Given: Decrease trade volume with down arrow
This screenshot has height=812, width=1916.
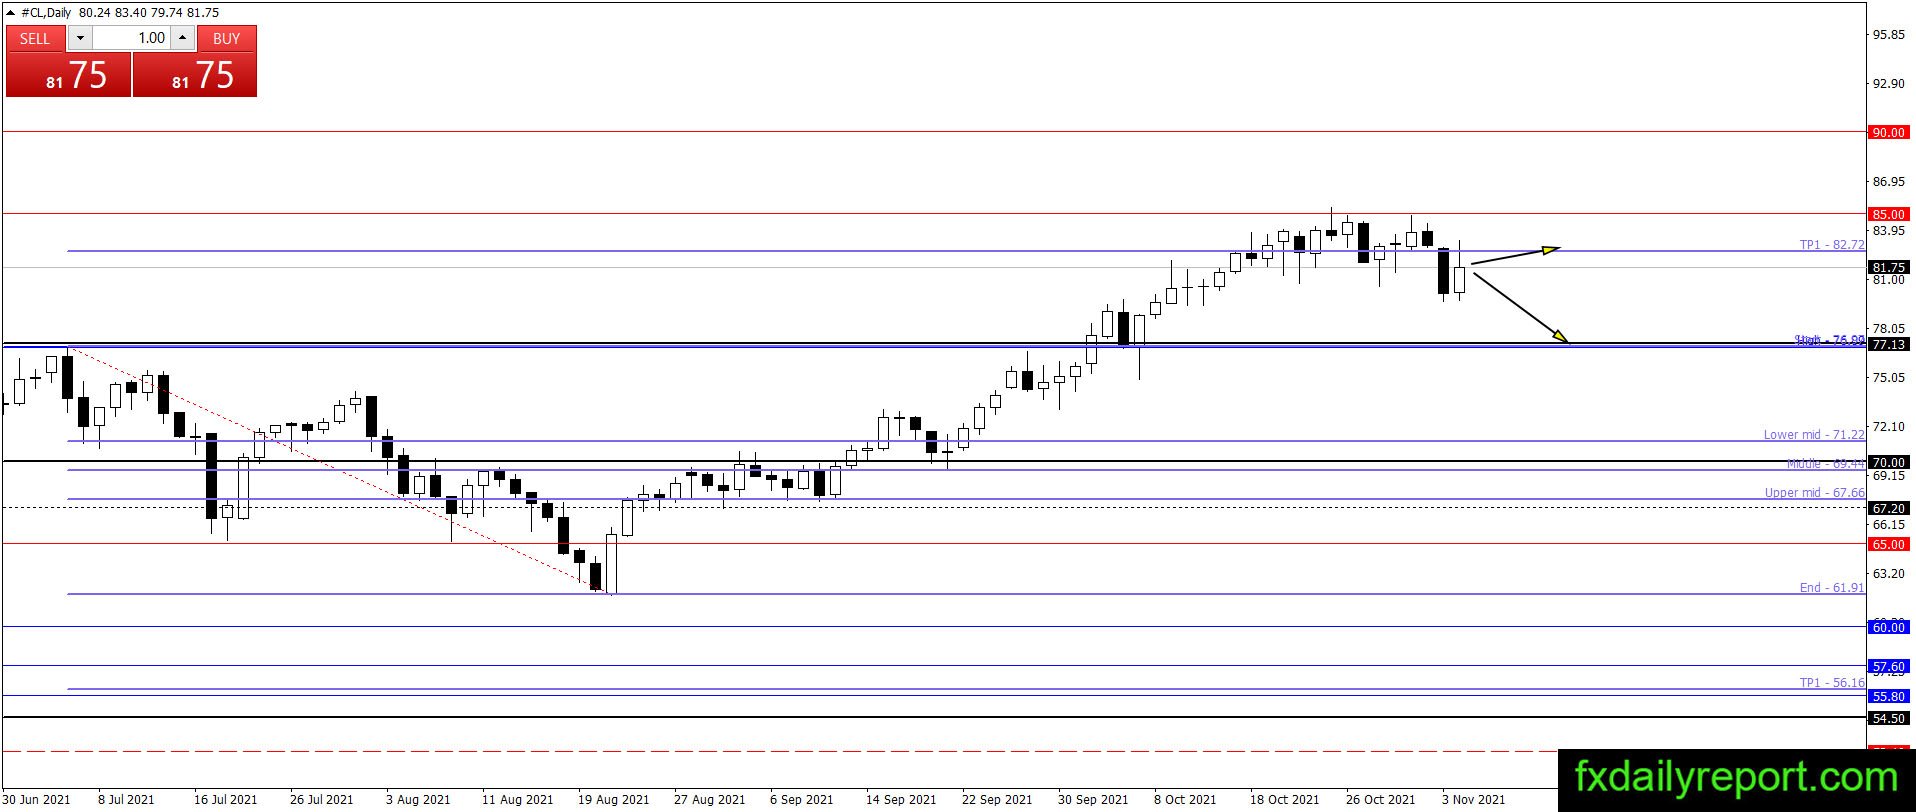Looking at the screenshot, I should pos(81,38).
